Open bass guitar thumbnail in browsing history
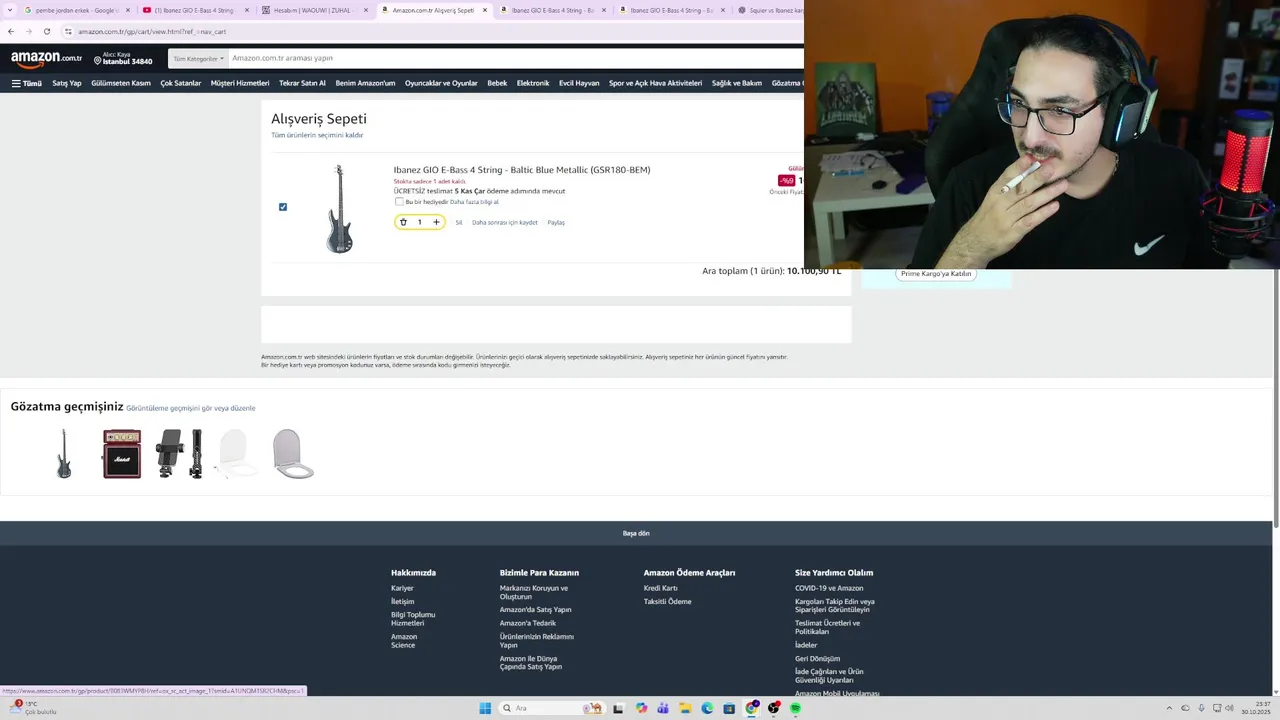1280x720 pixels. coord(64,454)
